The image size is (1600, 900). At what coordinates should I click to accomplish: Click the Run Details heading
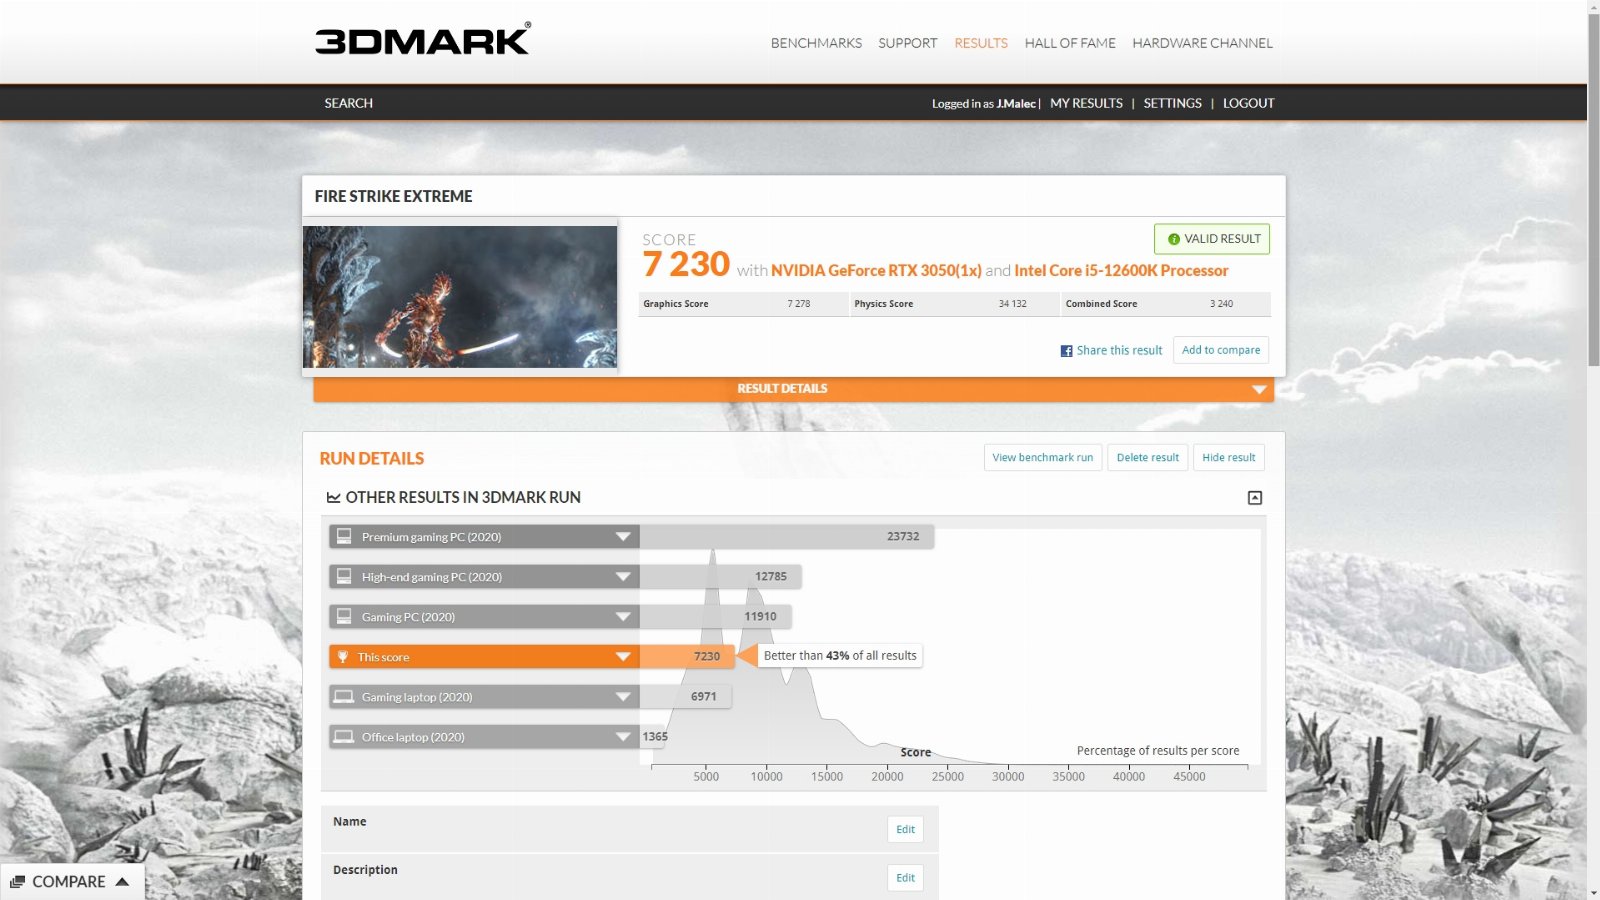(372, 458)
